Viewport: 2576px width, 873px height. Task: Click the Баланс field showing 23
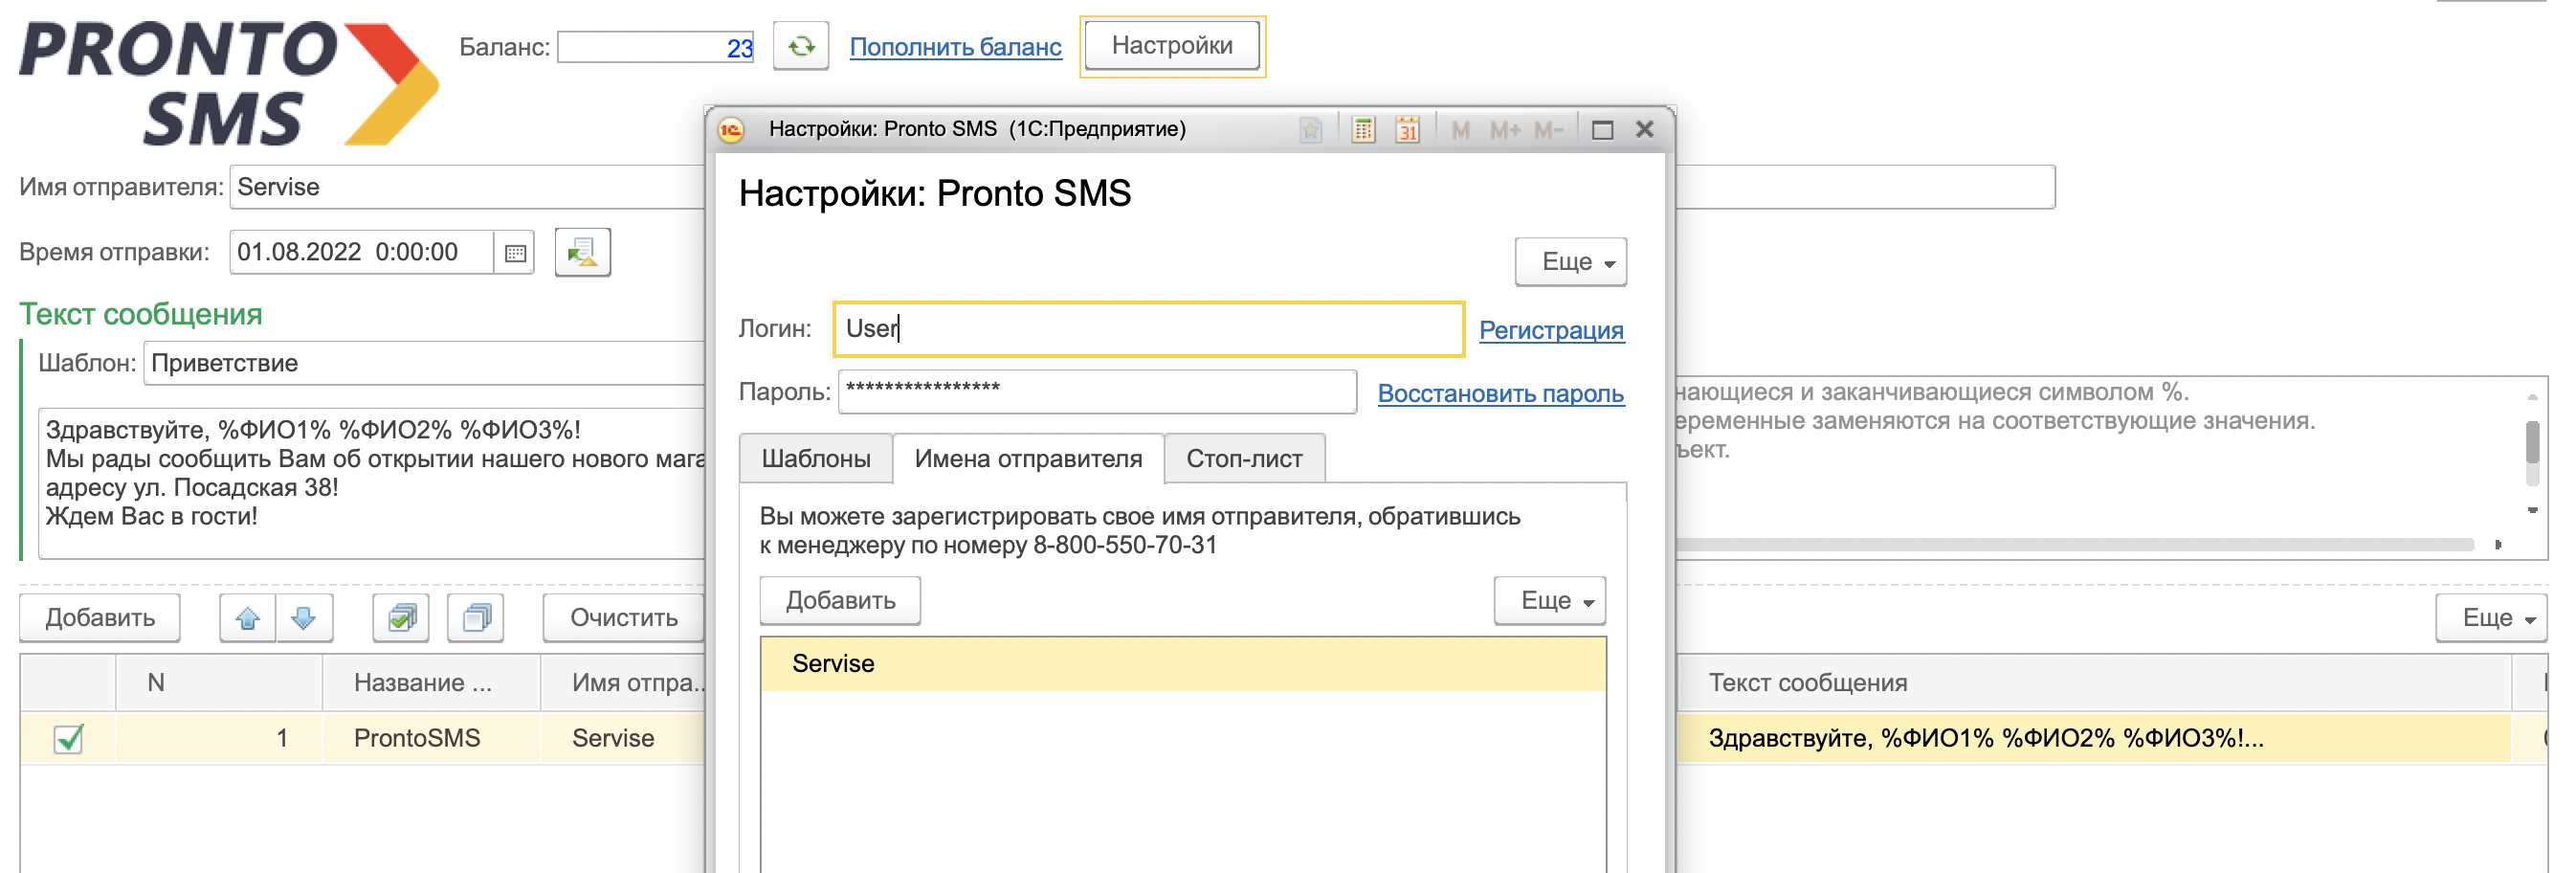pyautogui.click(x=655, y=47)
